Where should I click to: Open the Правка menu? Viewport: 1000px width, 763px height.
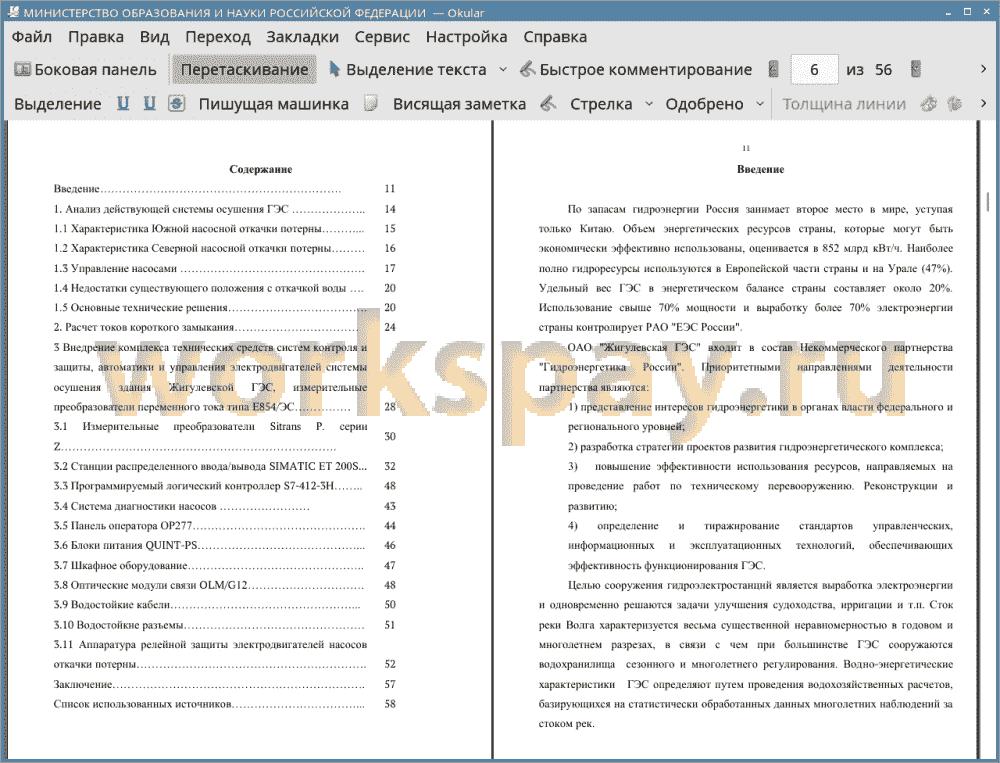(96, 37)
